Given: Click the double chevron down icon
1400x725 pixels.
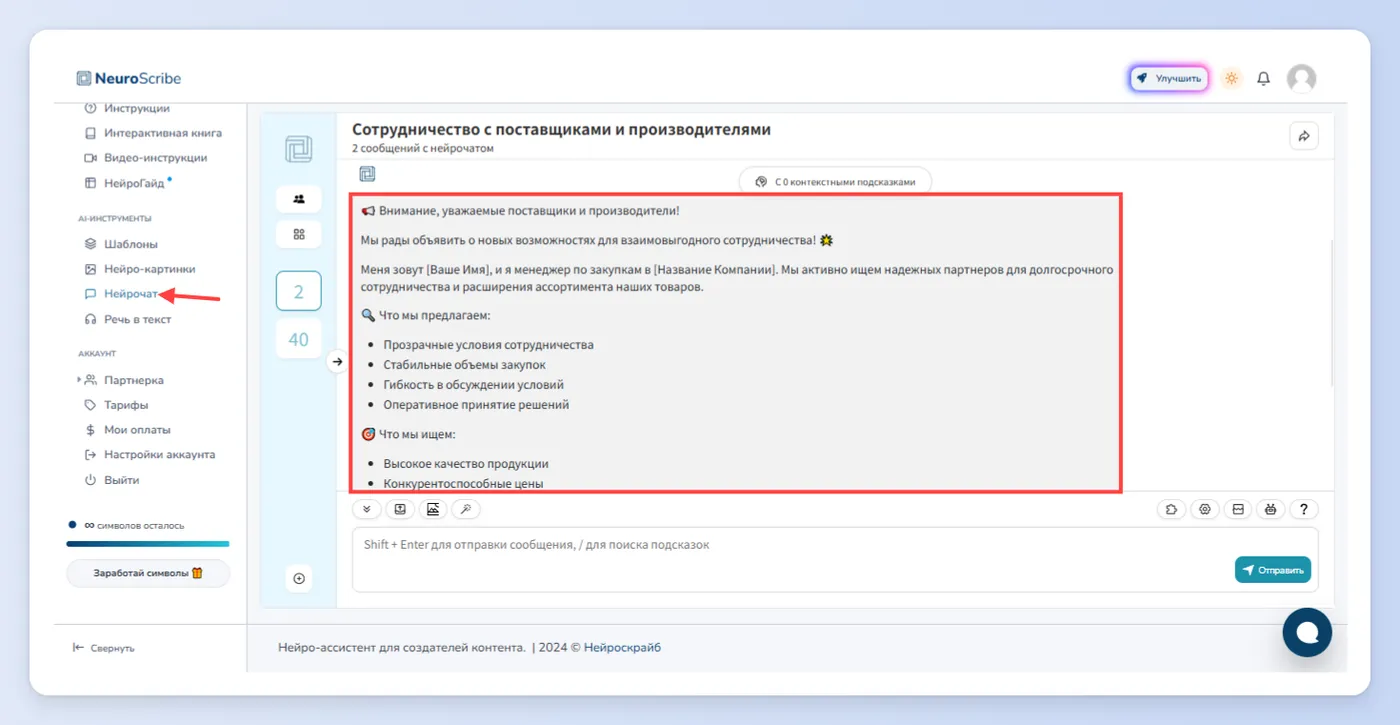Looking at the screenshot, I should coord(366,509).
